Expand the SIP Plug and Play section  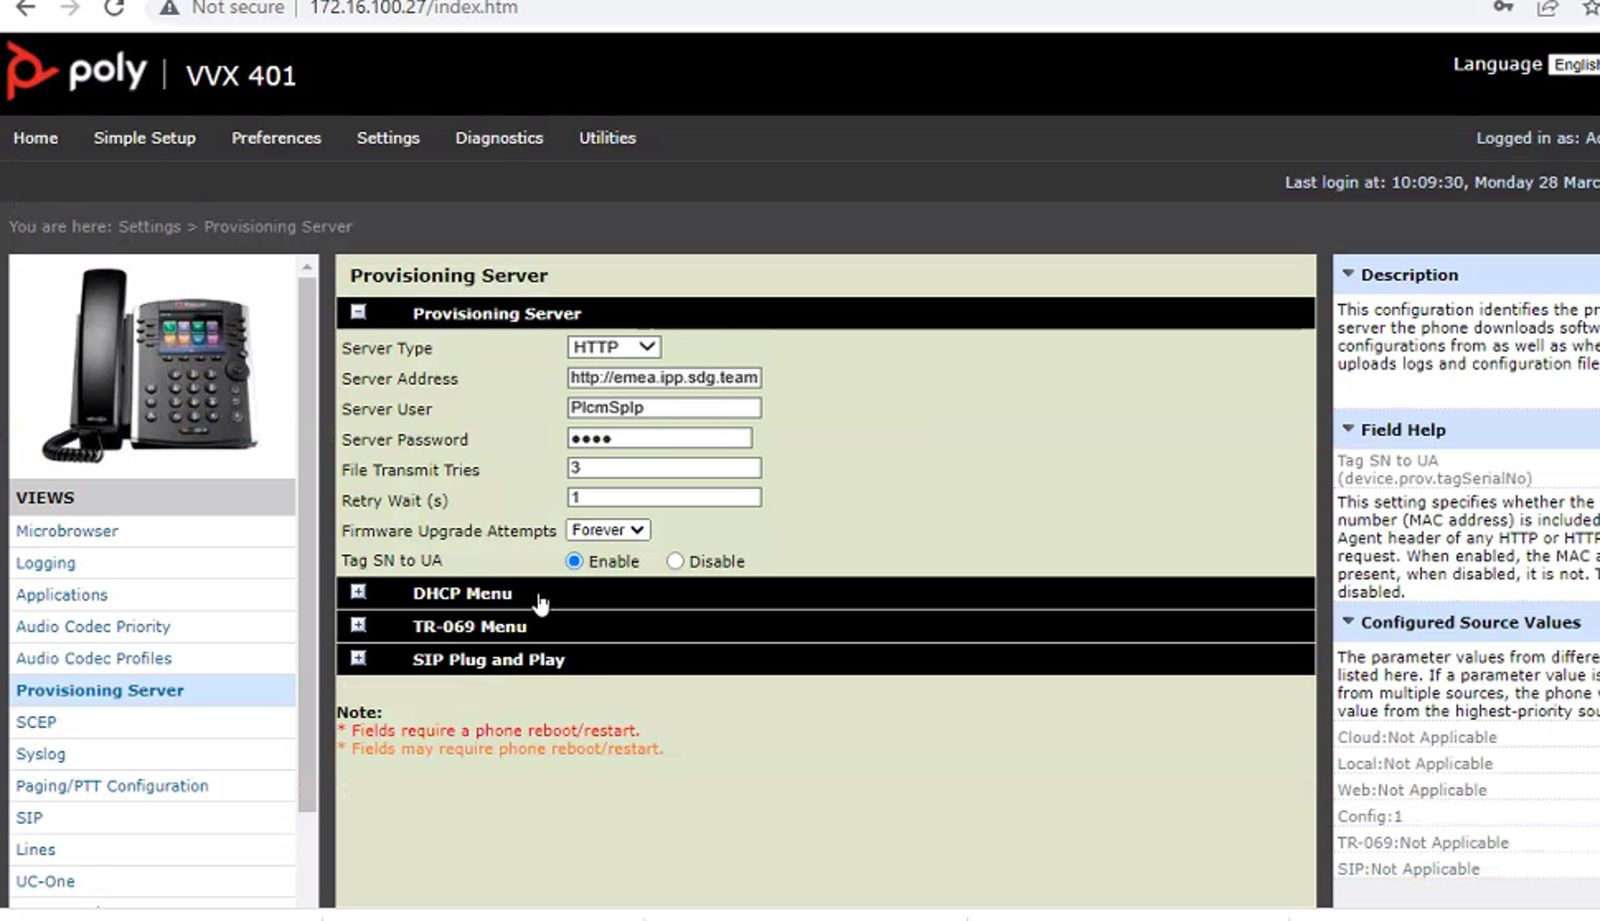click(358, 659)
